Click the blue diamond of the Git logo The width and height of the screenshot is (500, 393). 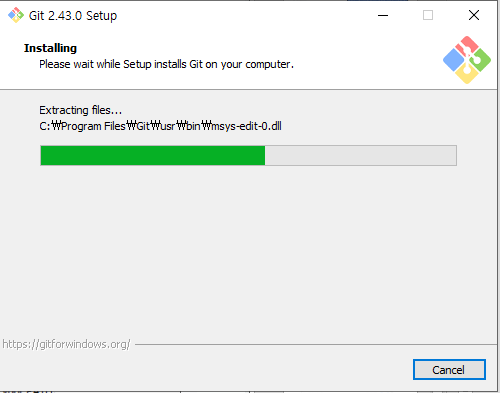click(x=454, y=60)
